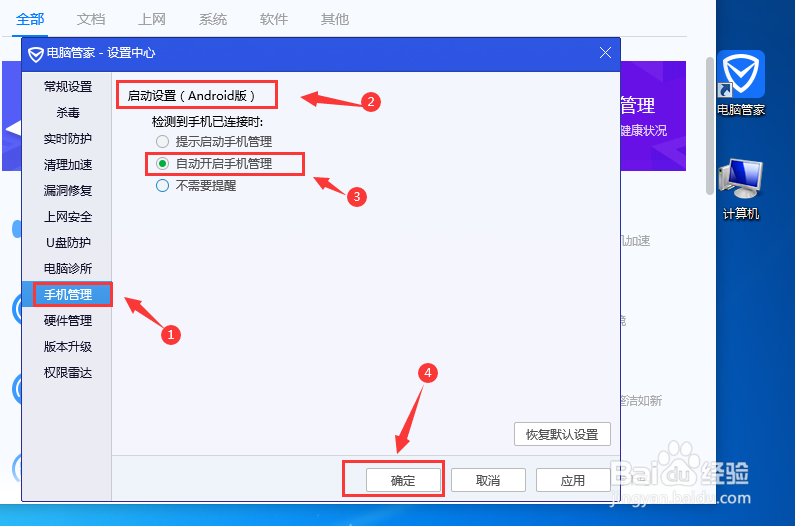Click the 应用 button
Screen dimensions: 795x526
tap(572, 480)
